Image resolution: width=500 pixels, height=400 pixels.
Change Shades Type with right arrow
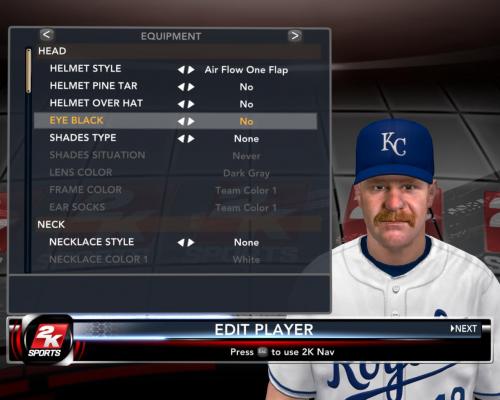(x=191, y=139)
